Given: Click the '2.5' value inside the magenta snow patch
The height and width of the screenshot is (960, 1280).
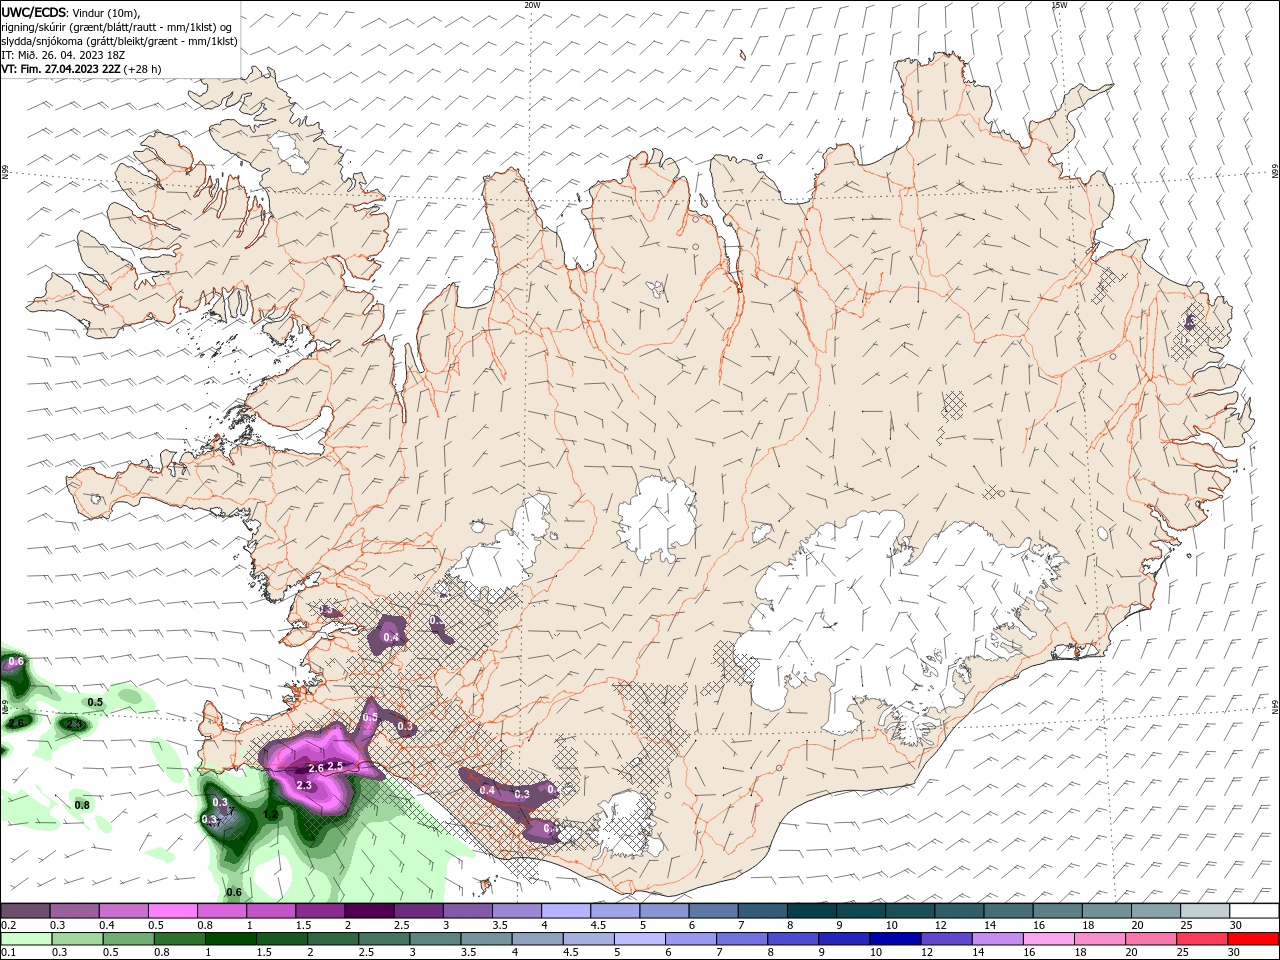Looking at the screenshot, I should coord(336,766).
